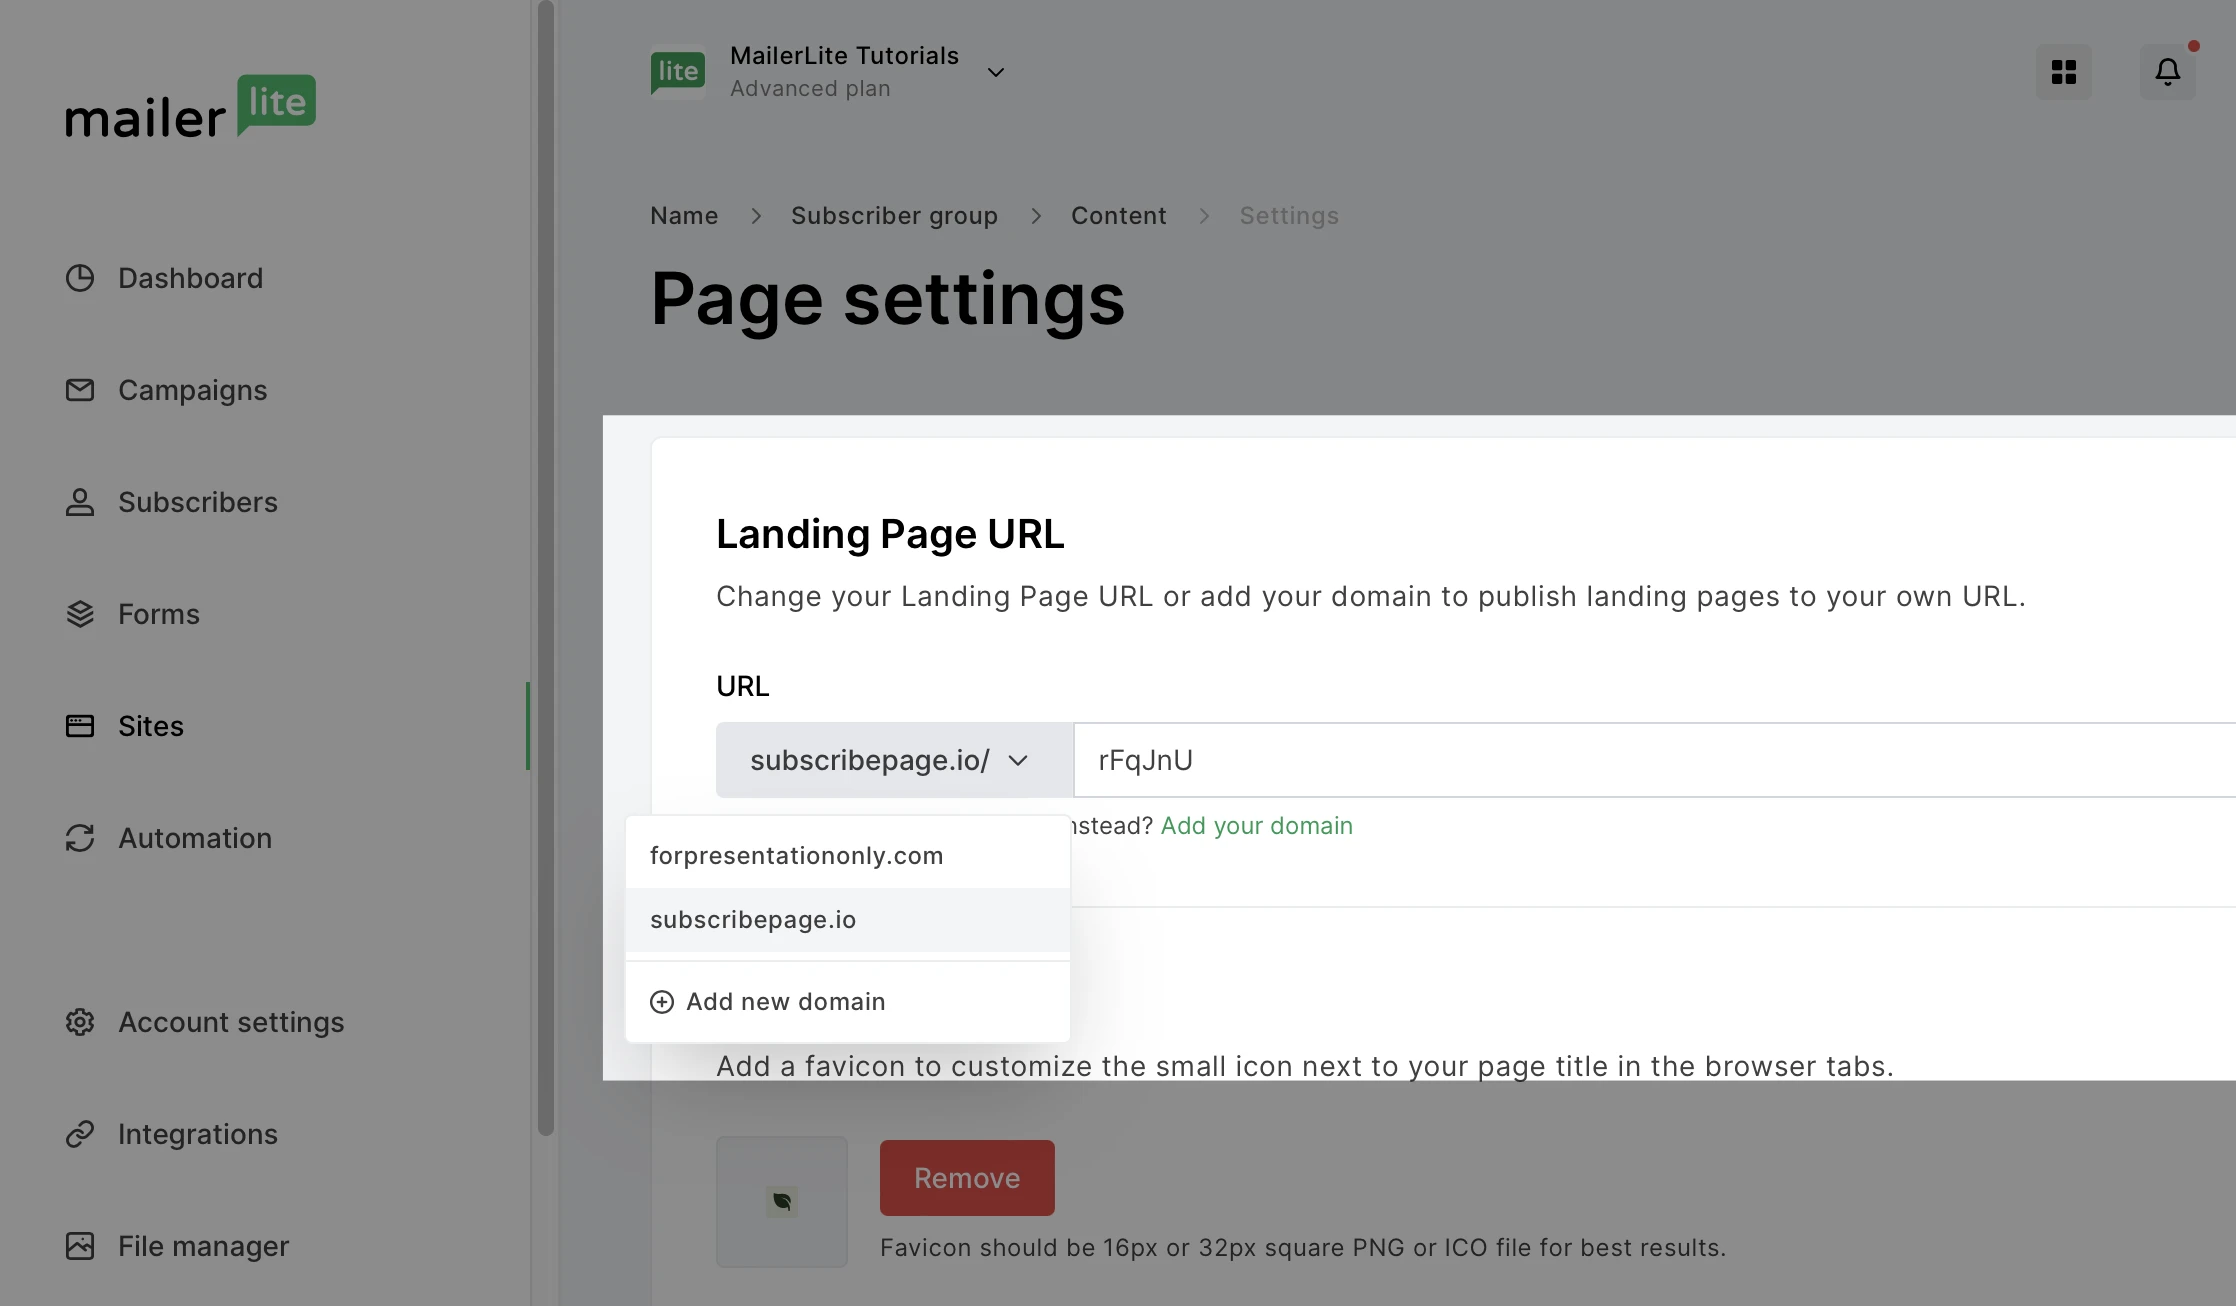Click the Integrations chain link icon
Image resolution: width=2236 pixels, height=1306 pixels.
click(x=80, y=1134)
